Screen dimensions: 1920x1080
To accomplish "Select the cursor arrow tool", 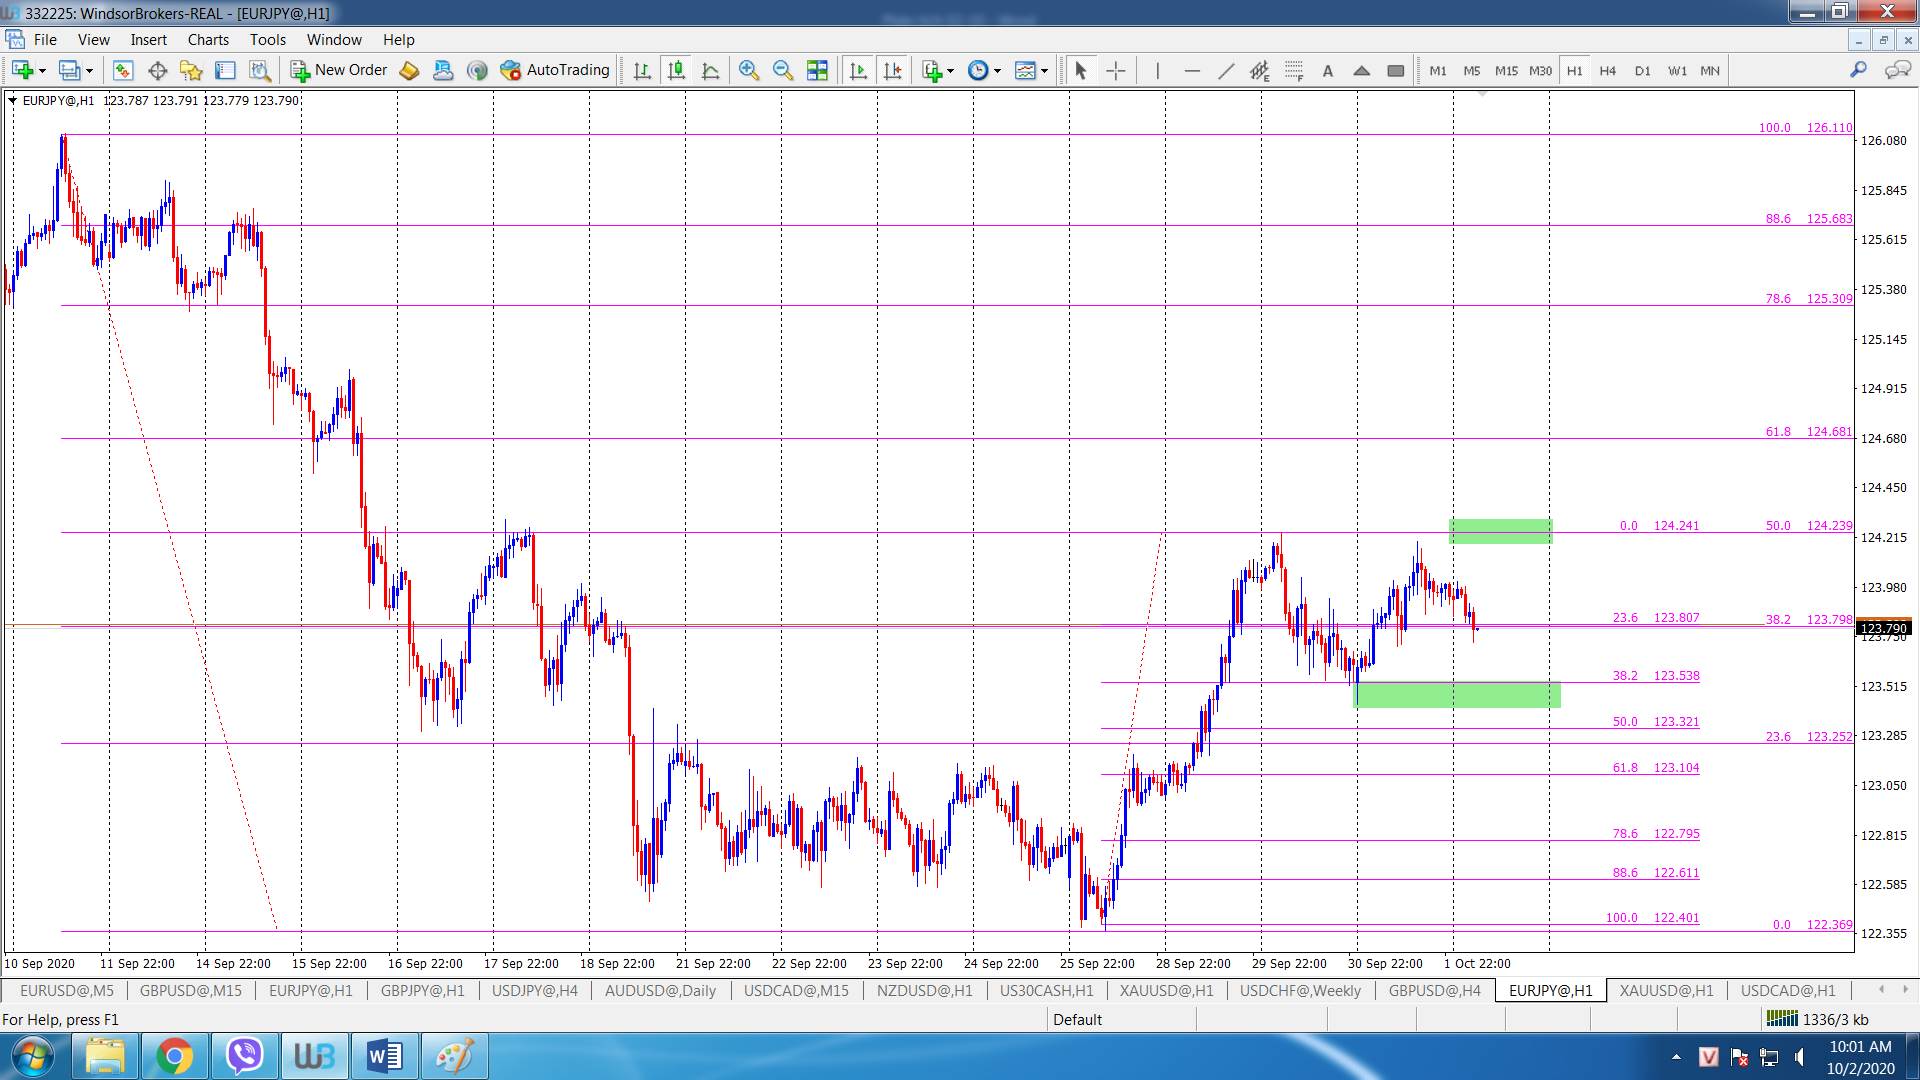I will (x=1080, y=70).
